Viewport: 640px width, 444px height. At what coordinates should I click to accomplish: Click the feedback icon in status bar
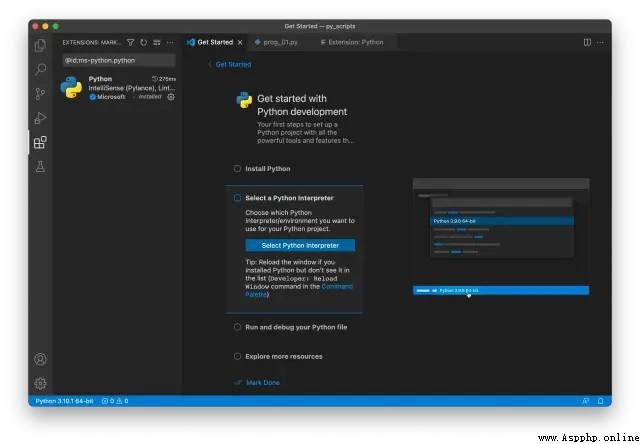(586, 401)
